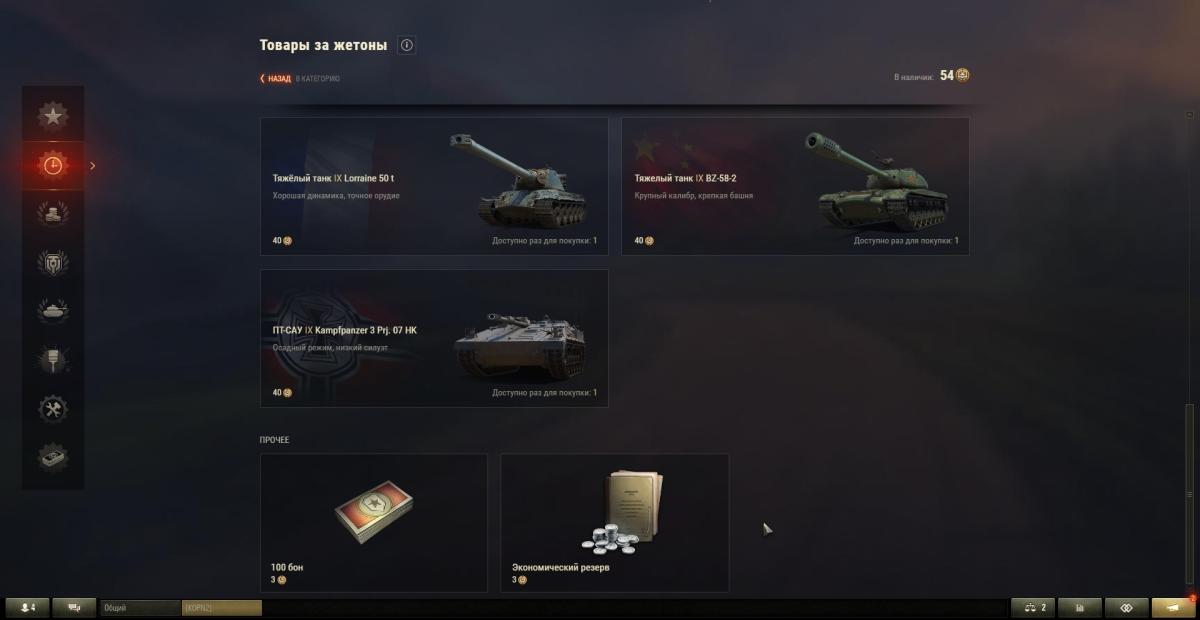Open the paintbrush customization category icon
This screenshot has width=1200, height=620.
53,360
